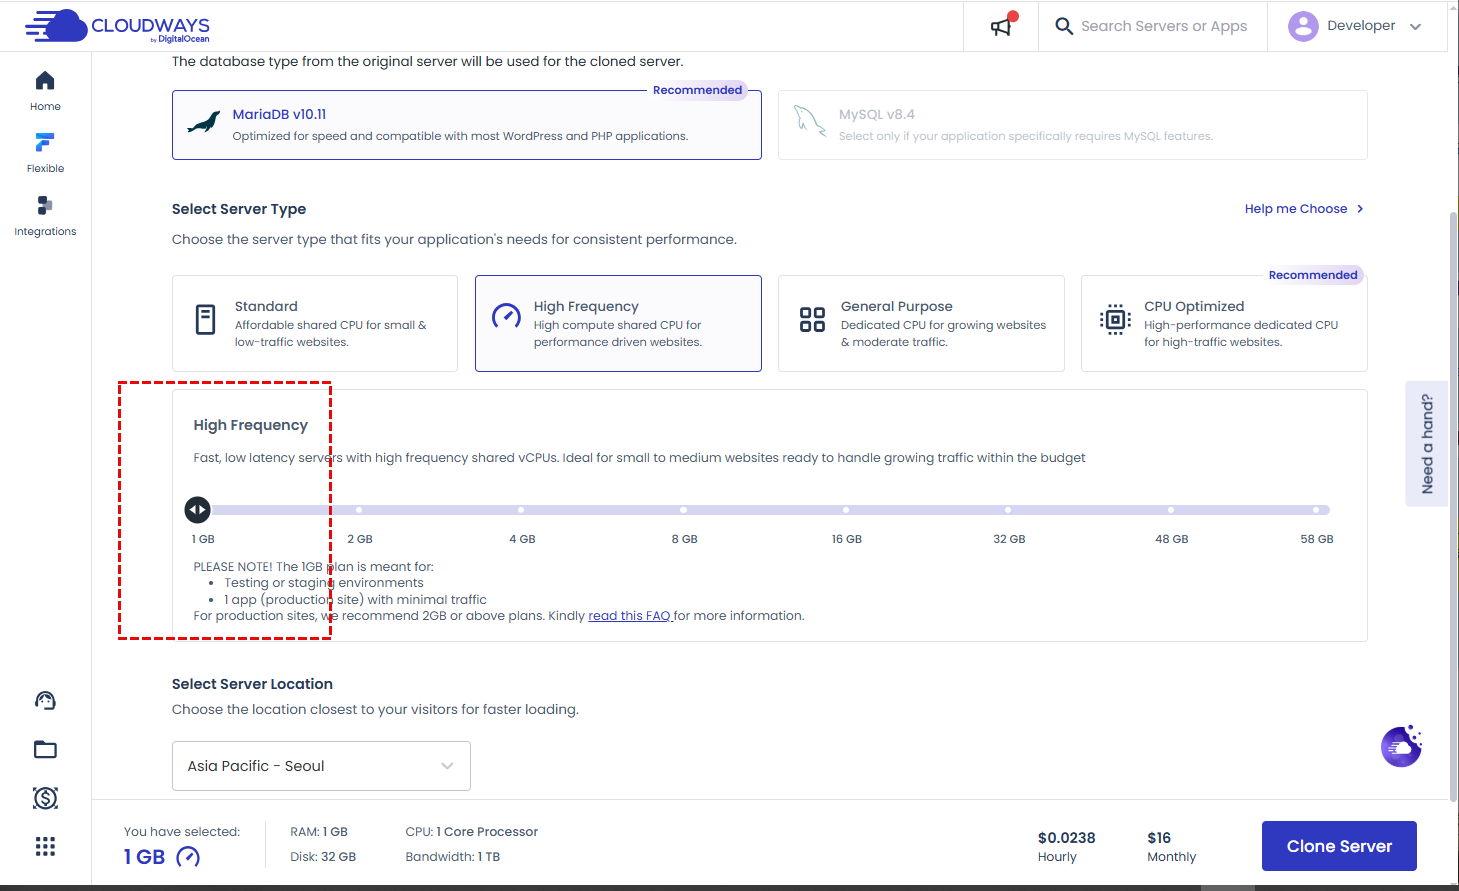Click the page vertical scrollbar

coord(1454,506)
